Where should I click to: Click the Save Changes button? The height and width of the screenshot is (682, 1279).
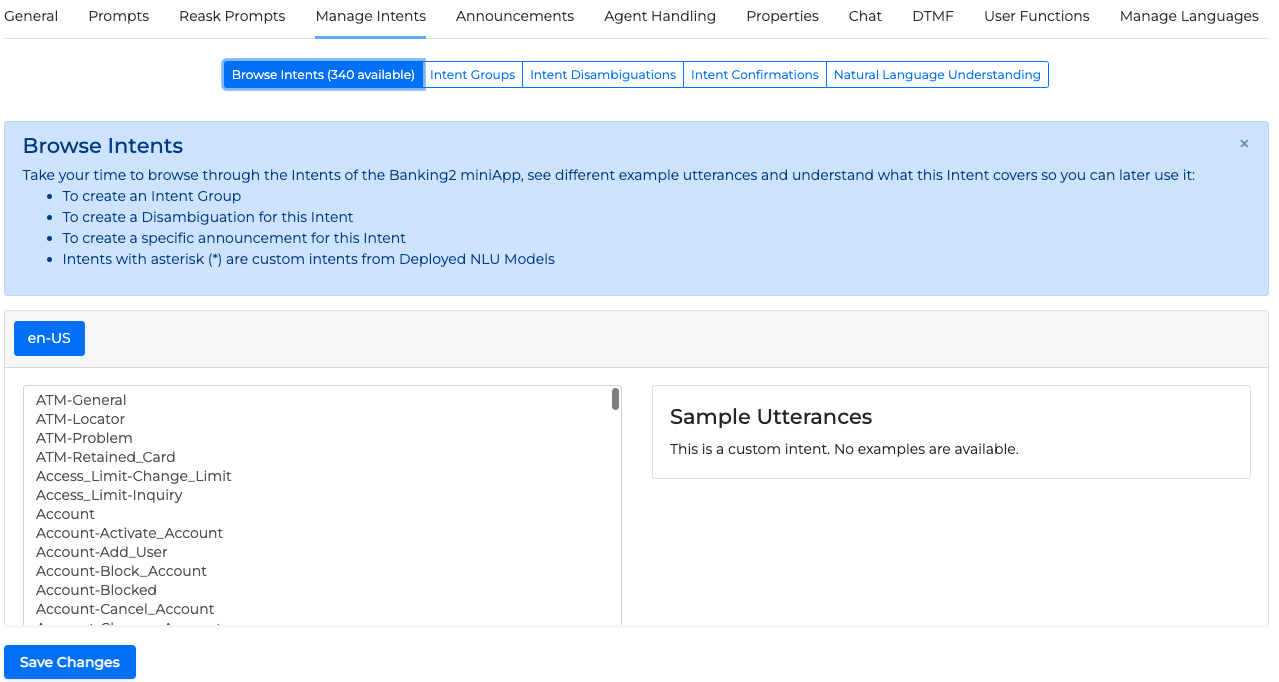point(70,662)
